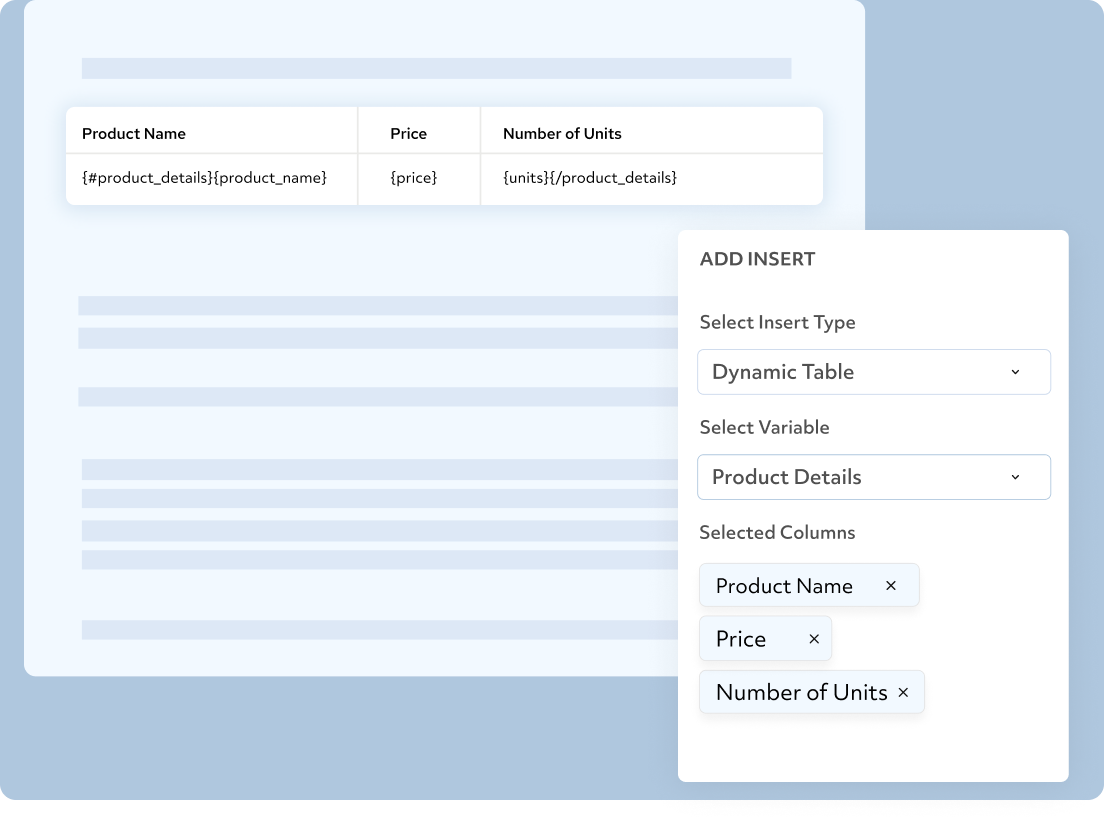
Task: Remove the Number of Units column chip
Action: click(903, 692)
